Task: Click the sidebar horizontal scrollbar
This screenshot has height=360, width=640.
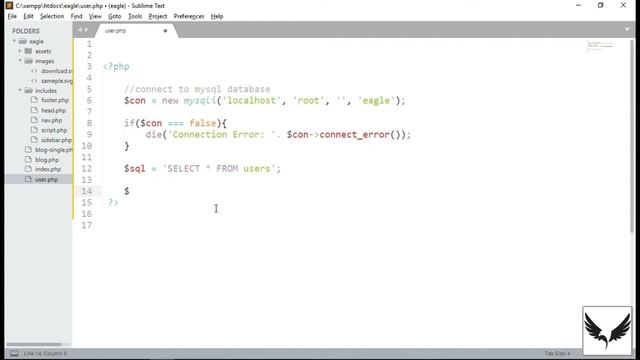Action: tap(33, 344)
